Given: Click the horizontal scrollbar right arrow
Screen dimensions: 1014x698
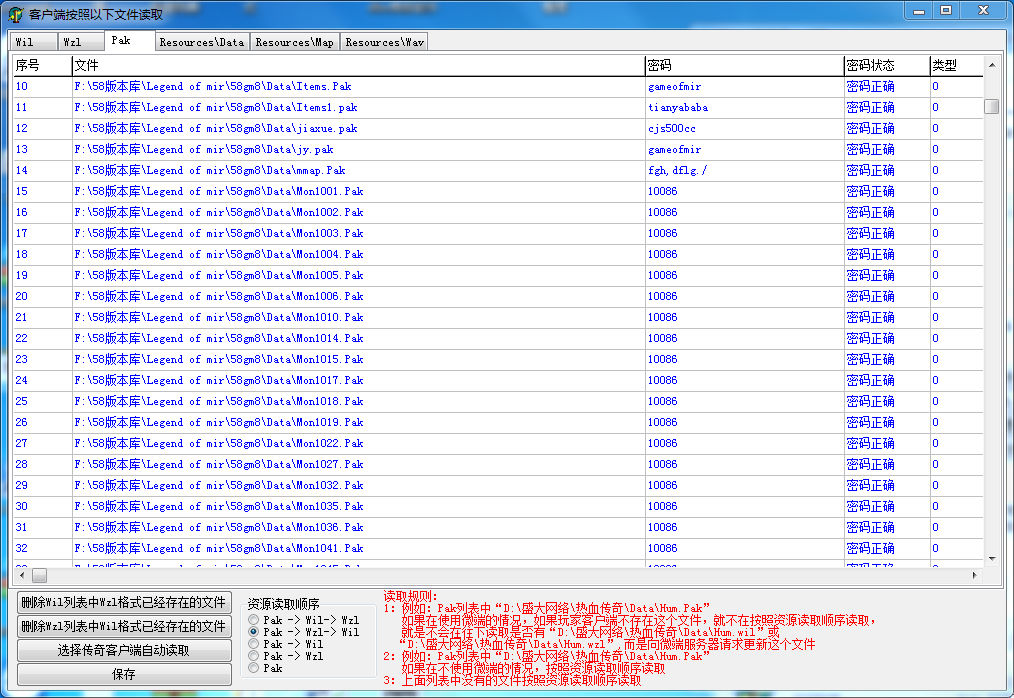Looking at the screenshot, I should click(975, 576).
